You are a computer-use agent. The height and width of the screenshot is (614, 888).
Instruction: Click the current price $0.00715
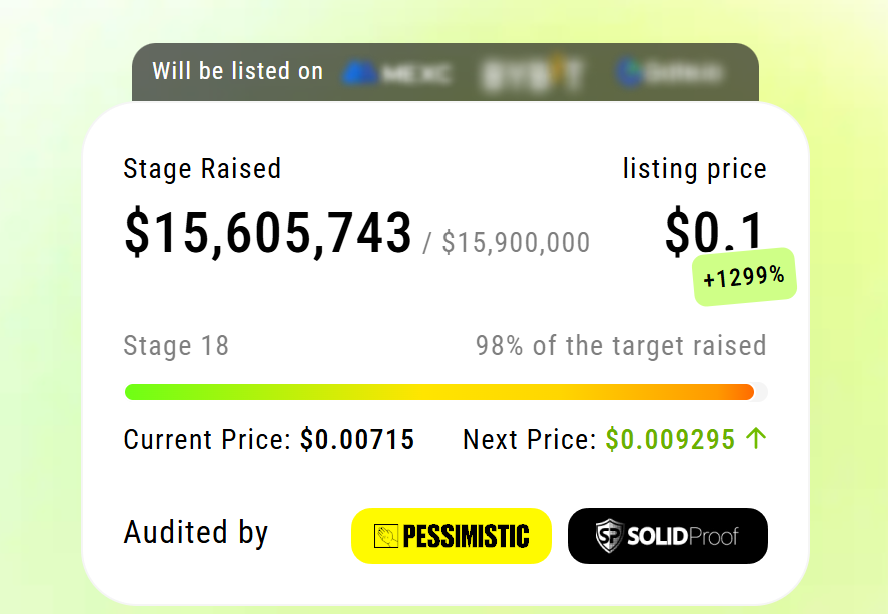pos(357,439)
